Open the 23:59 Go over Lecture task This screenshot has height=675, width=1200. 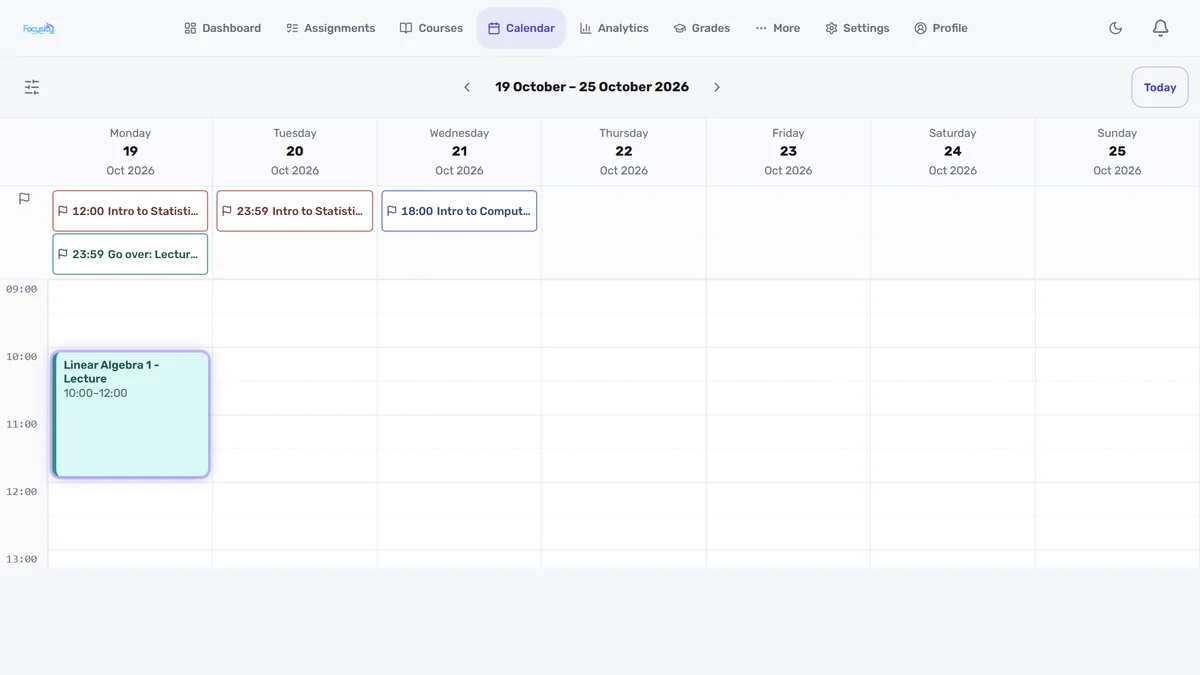click(130, 254)
